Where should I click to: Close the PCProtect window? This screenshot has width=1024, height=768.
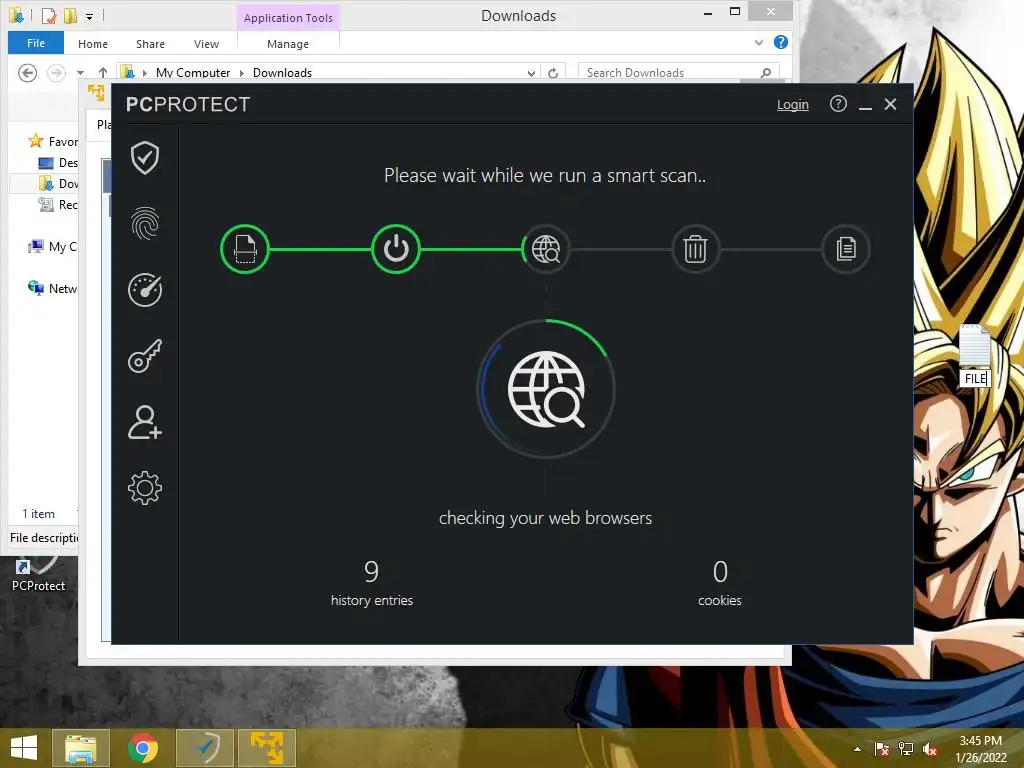[x=890, y=104]
